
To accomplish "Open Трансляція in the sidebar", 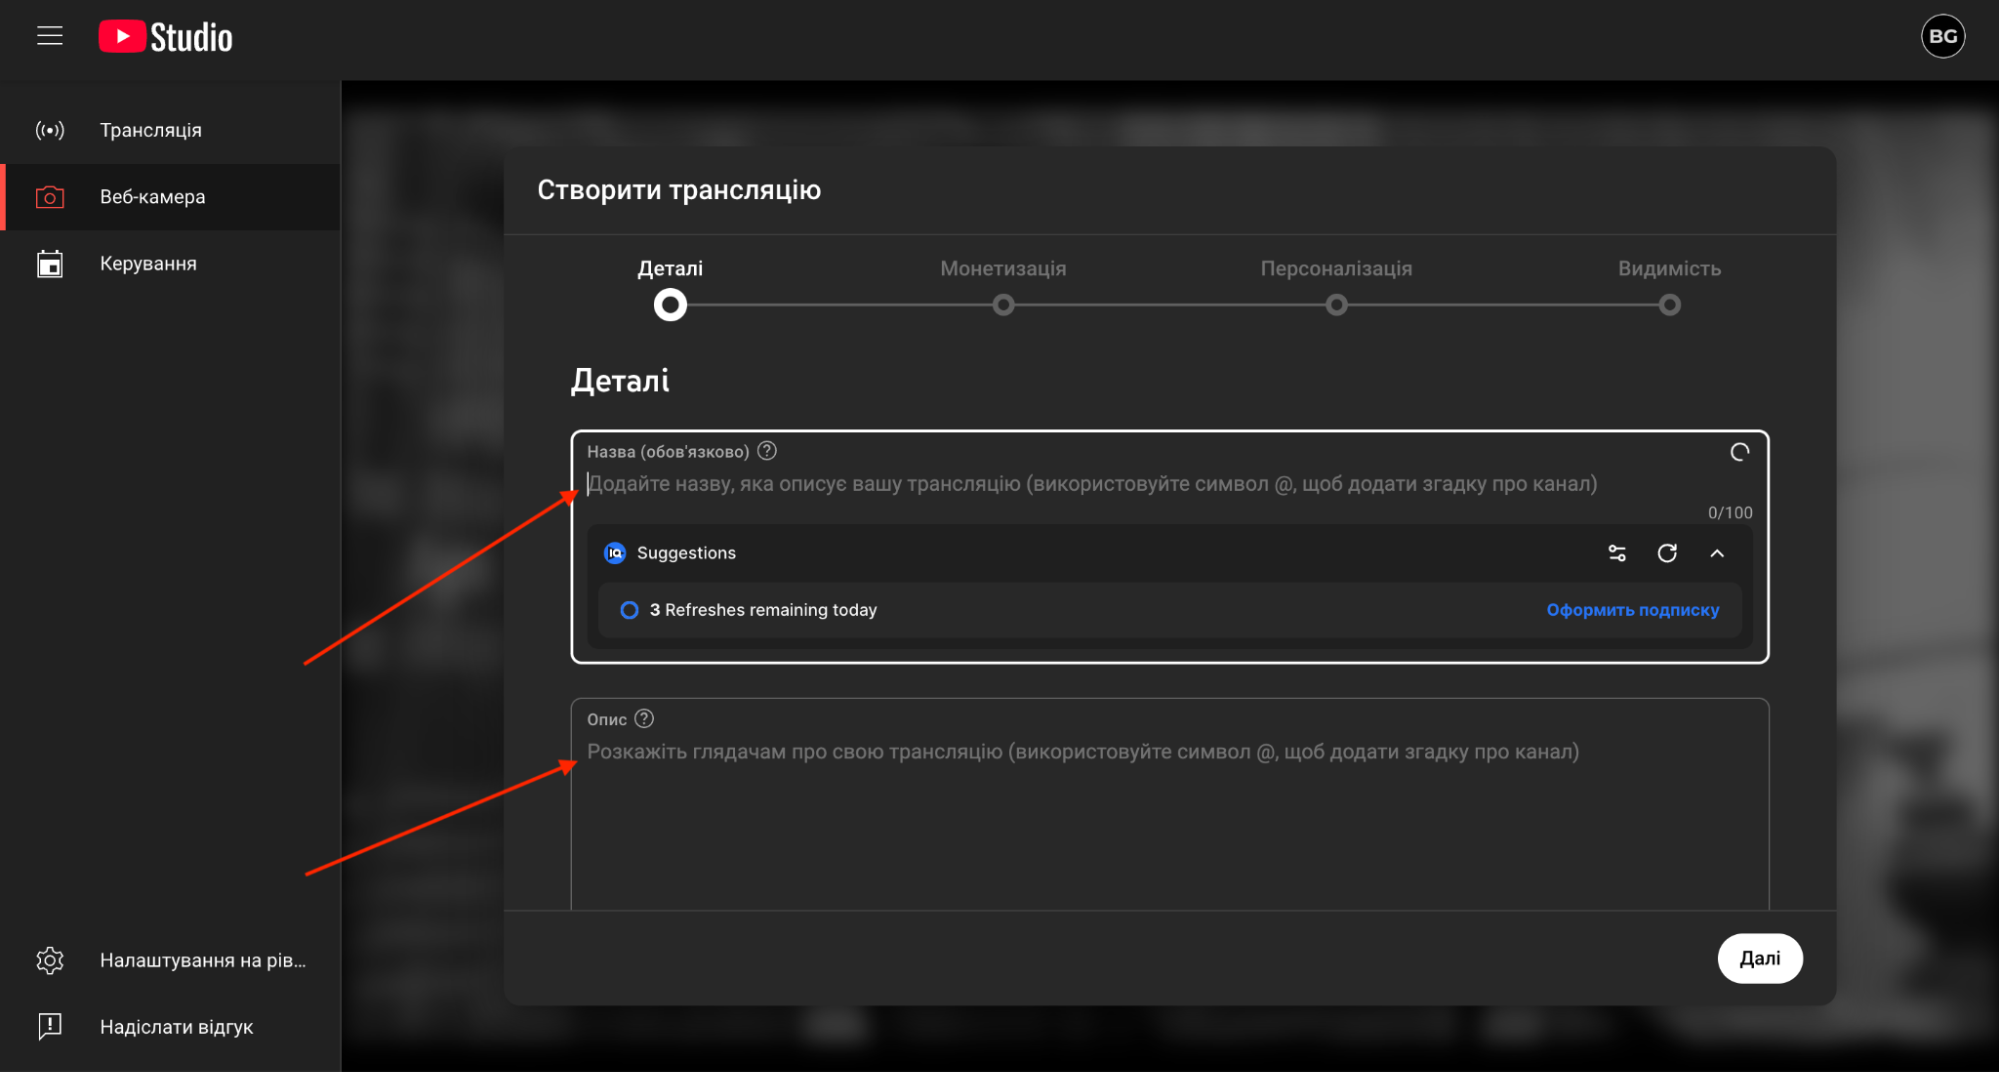I will [151, 130].
